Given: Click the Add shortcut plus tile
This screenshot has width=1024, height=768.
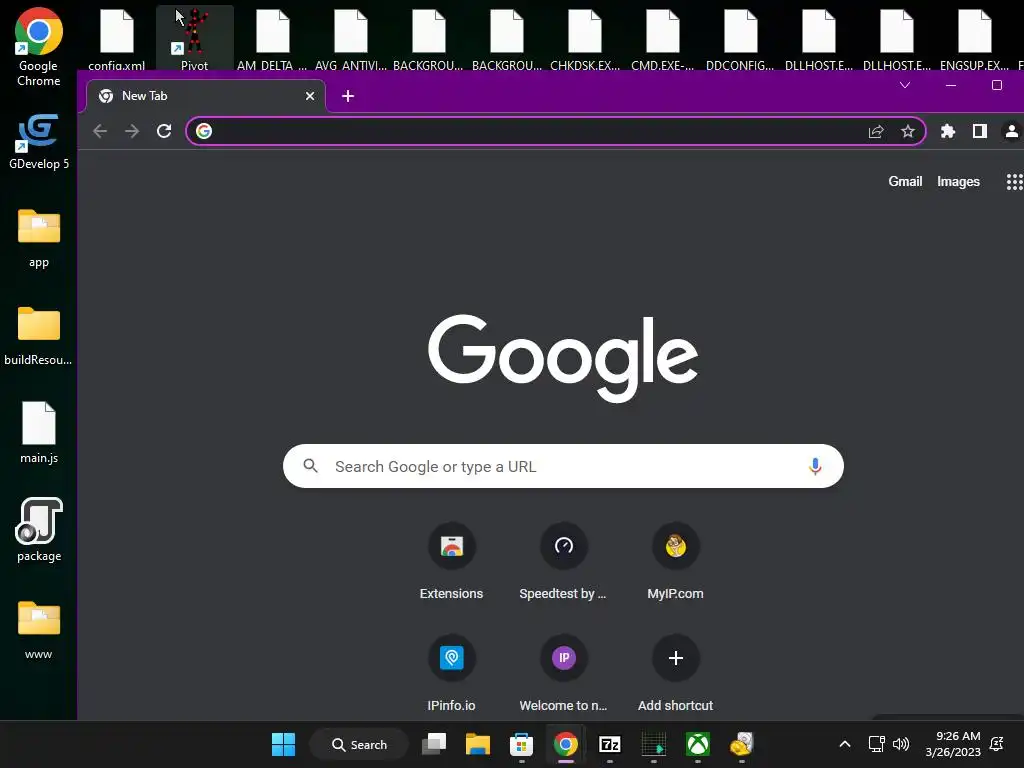Looking at the screenshot, I should click(675, 673).
